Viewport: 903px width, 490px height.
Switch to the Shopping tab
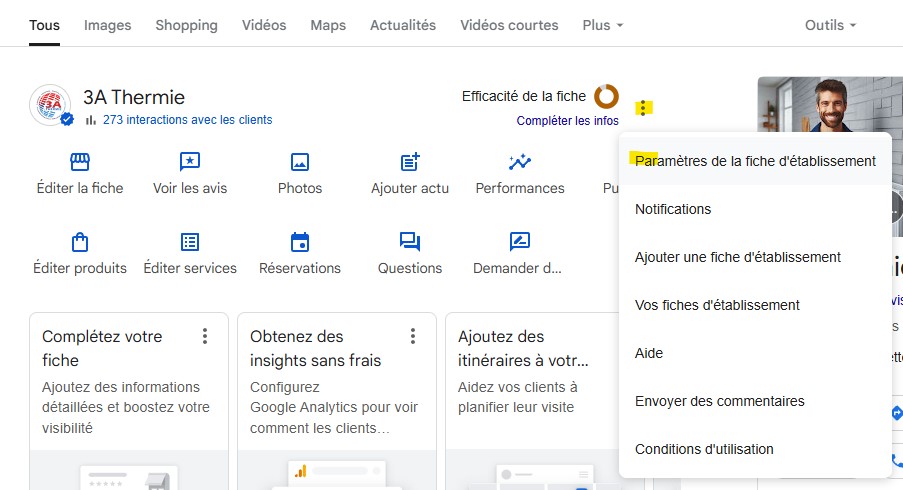tap(187, 25)
